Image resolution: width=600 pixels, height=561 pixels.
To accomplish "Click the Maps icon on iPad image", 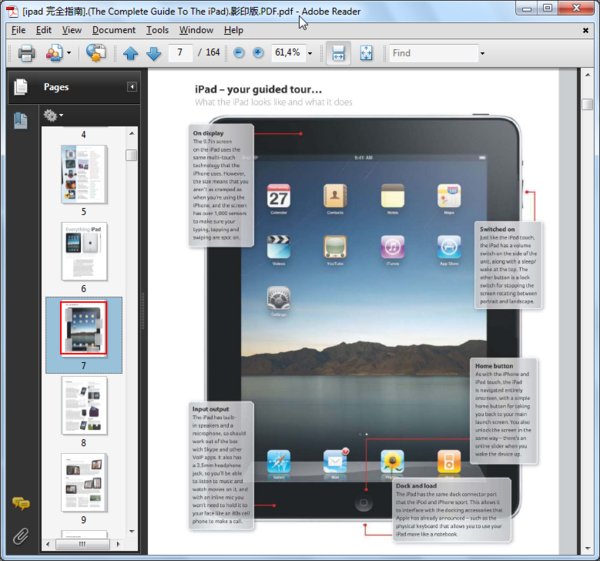I will pos(449,196).
